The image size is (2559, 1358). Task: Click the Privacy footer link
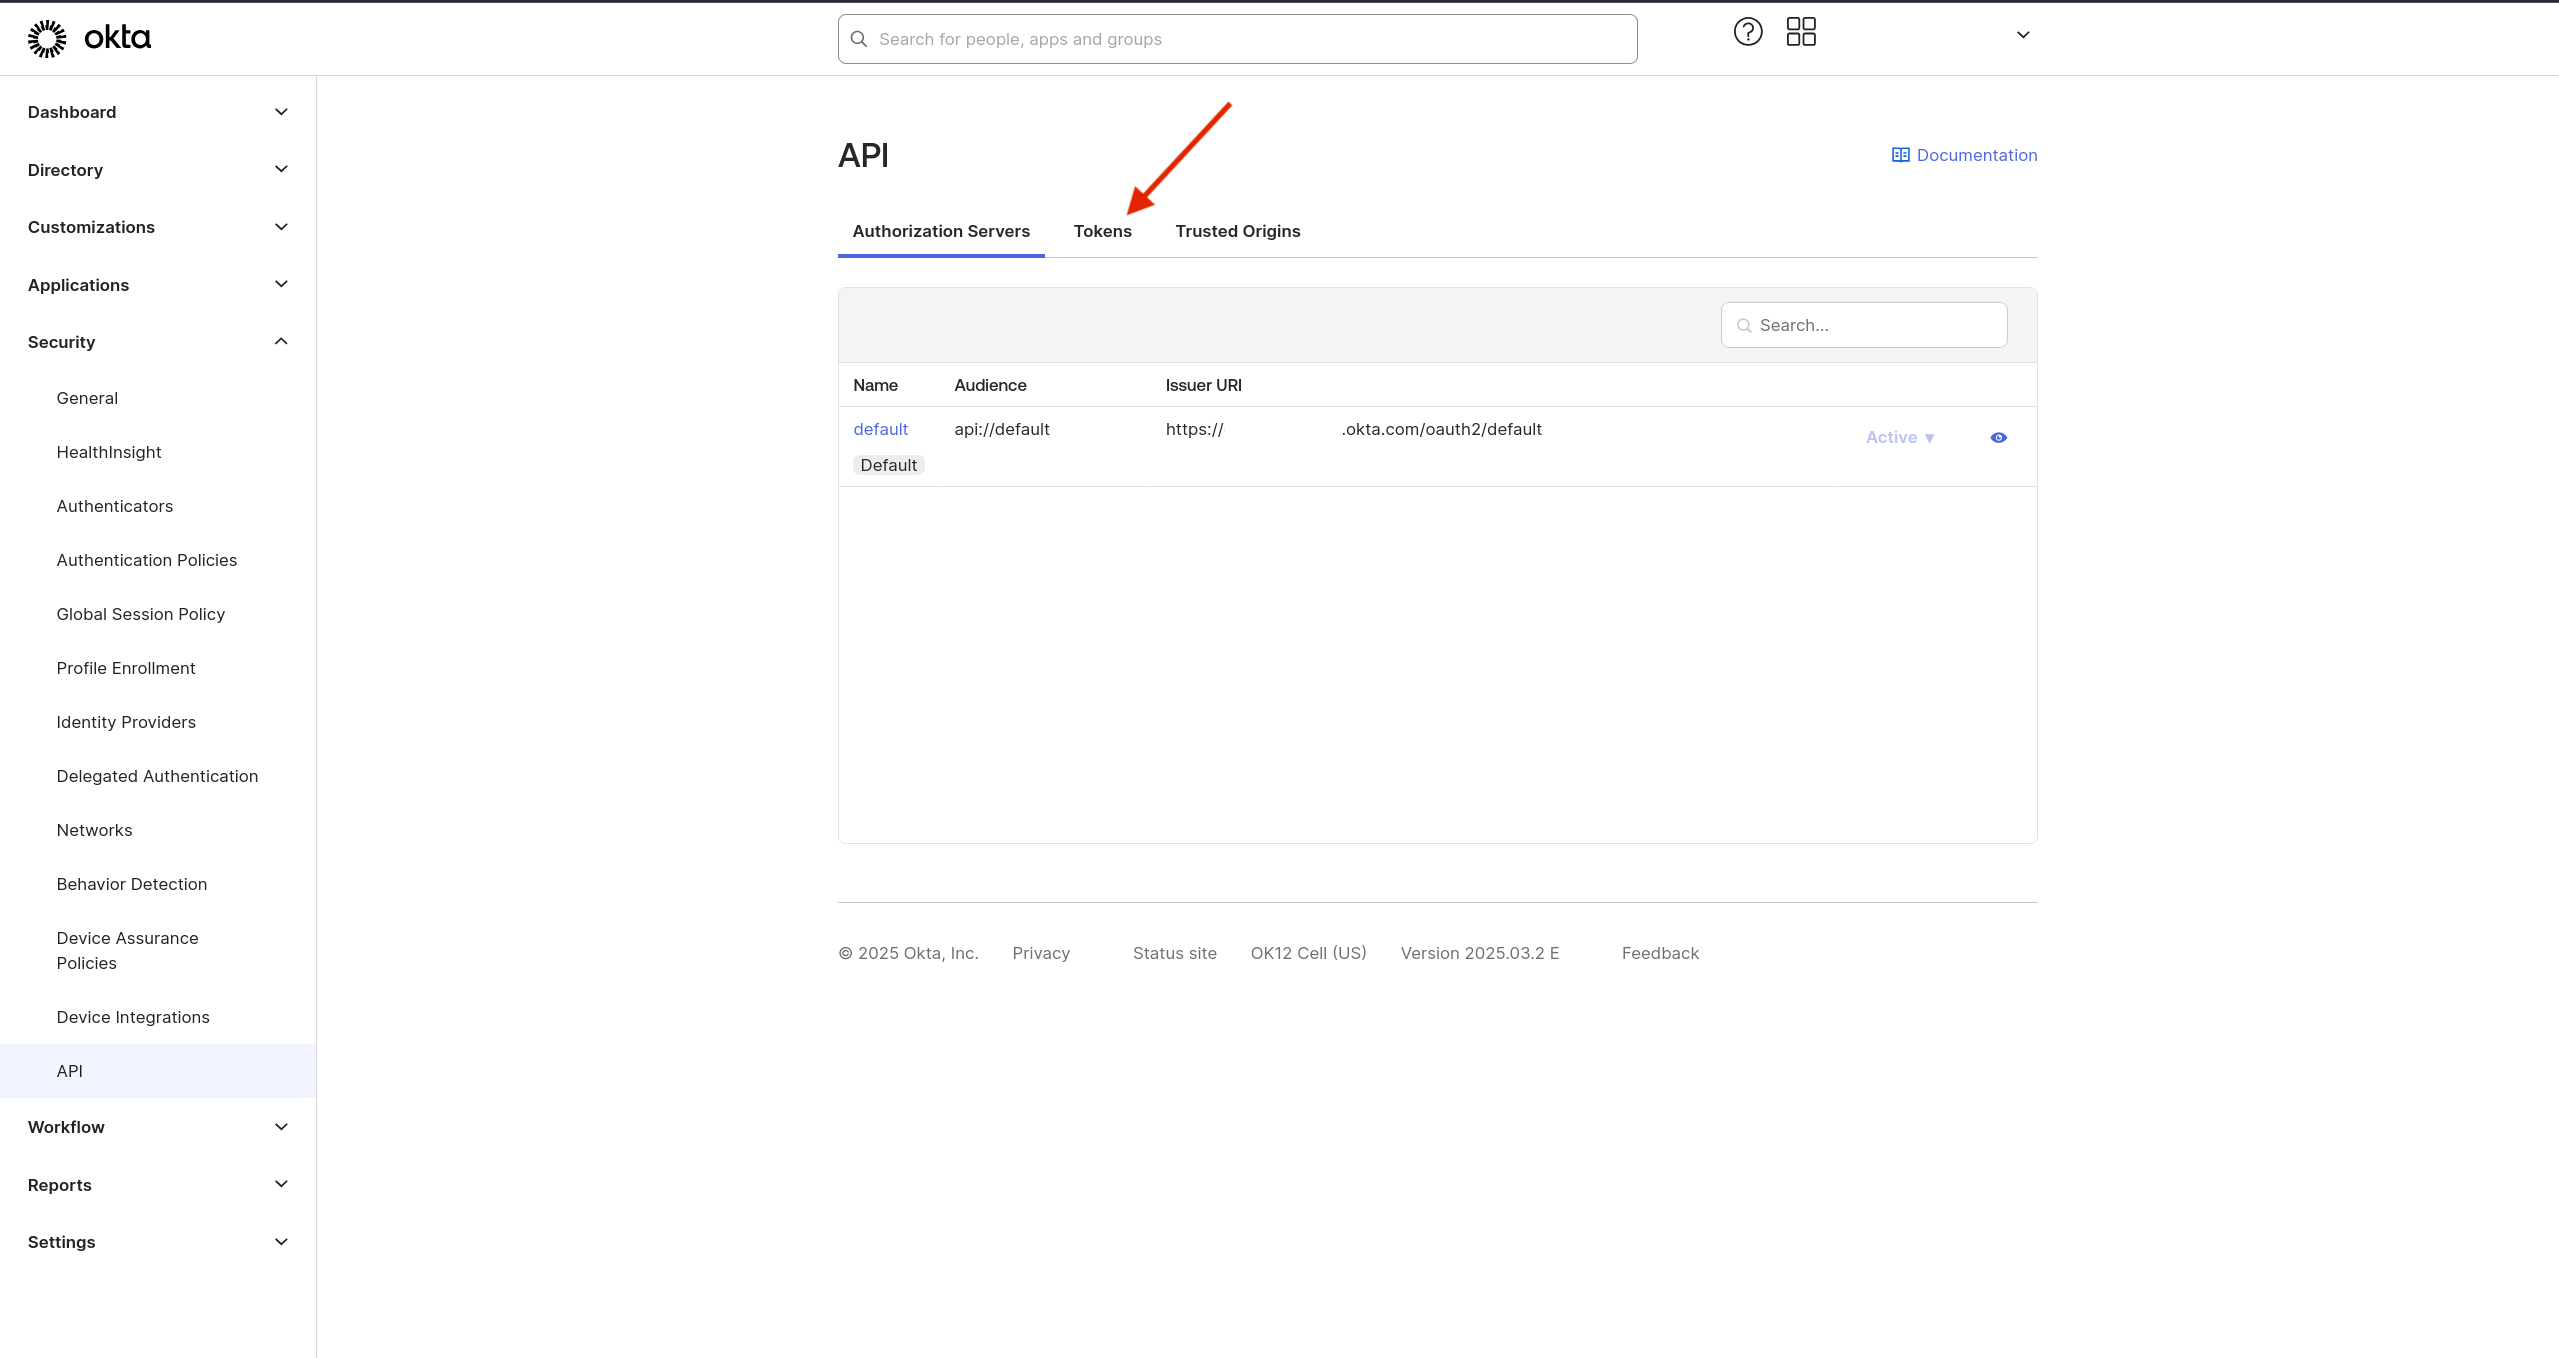[1041, 953]
